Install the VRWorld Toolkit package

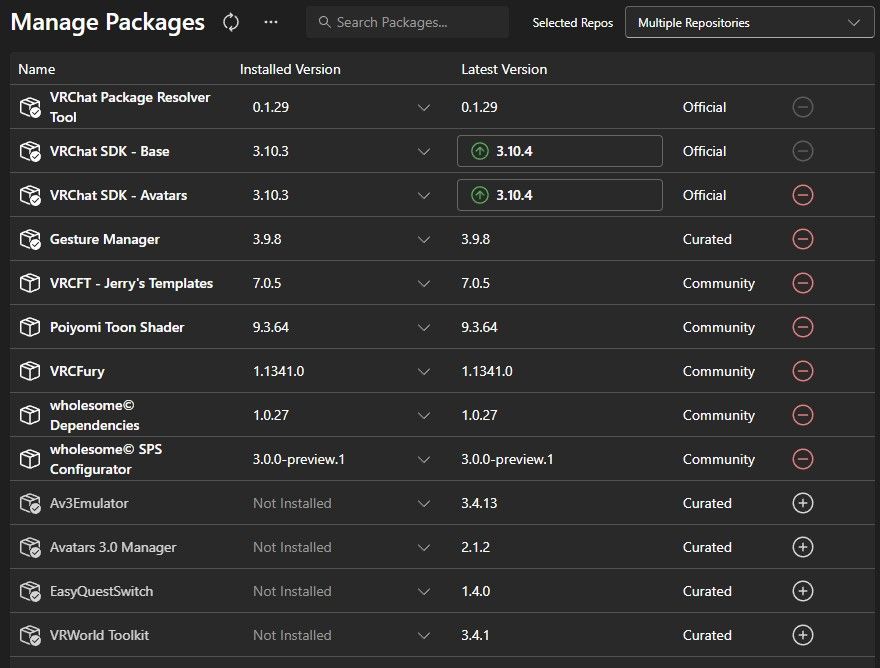coord(803,635)
